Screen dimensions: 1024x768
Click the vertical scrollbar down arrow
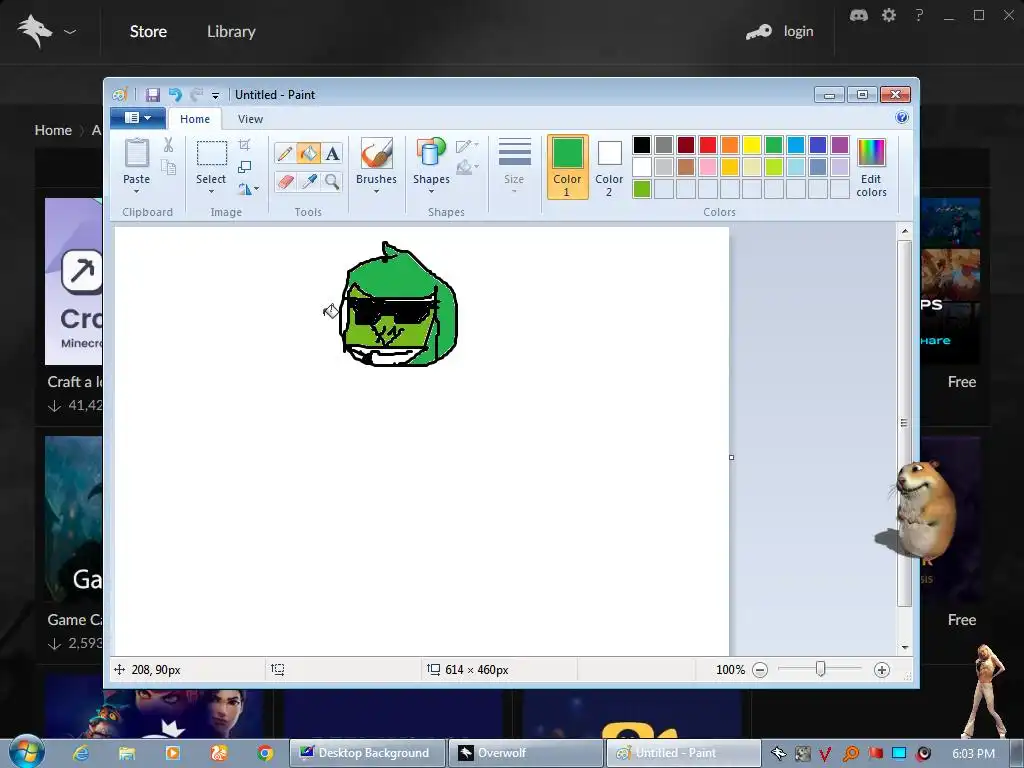point(904,647)
